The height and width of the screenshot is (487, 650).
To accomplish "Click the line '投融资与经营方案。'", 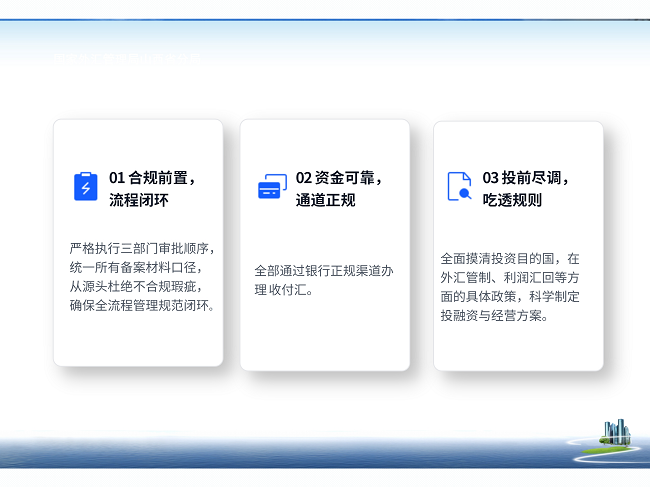I will tap(494, 316).
